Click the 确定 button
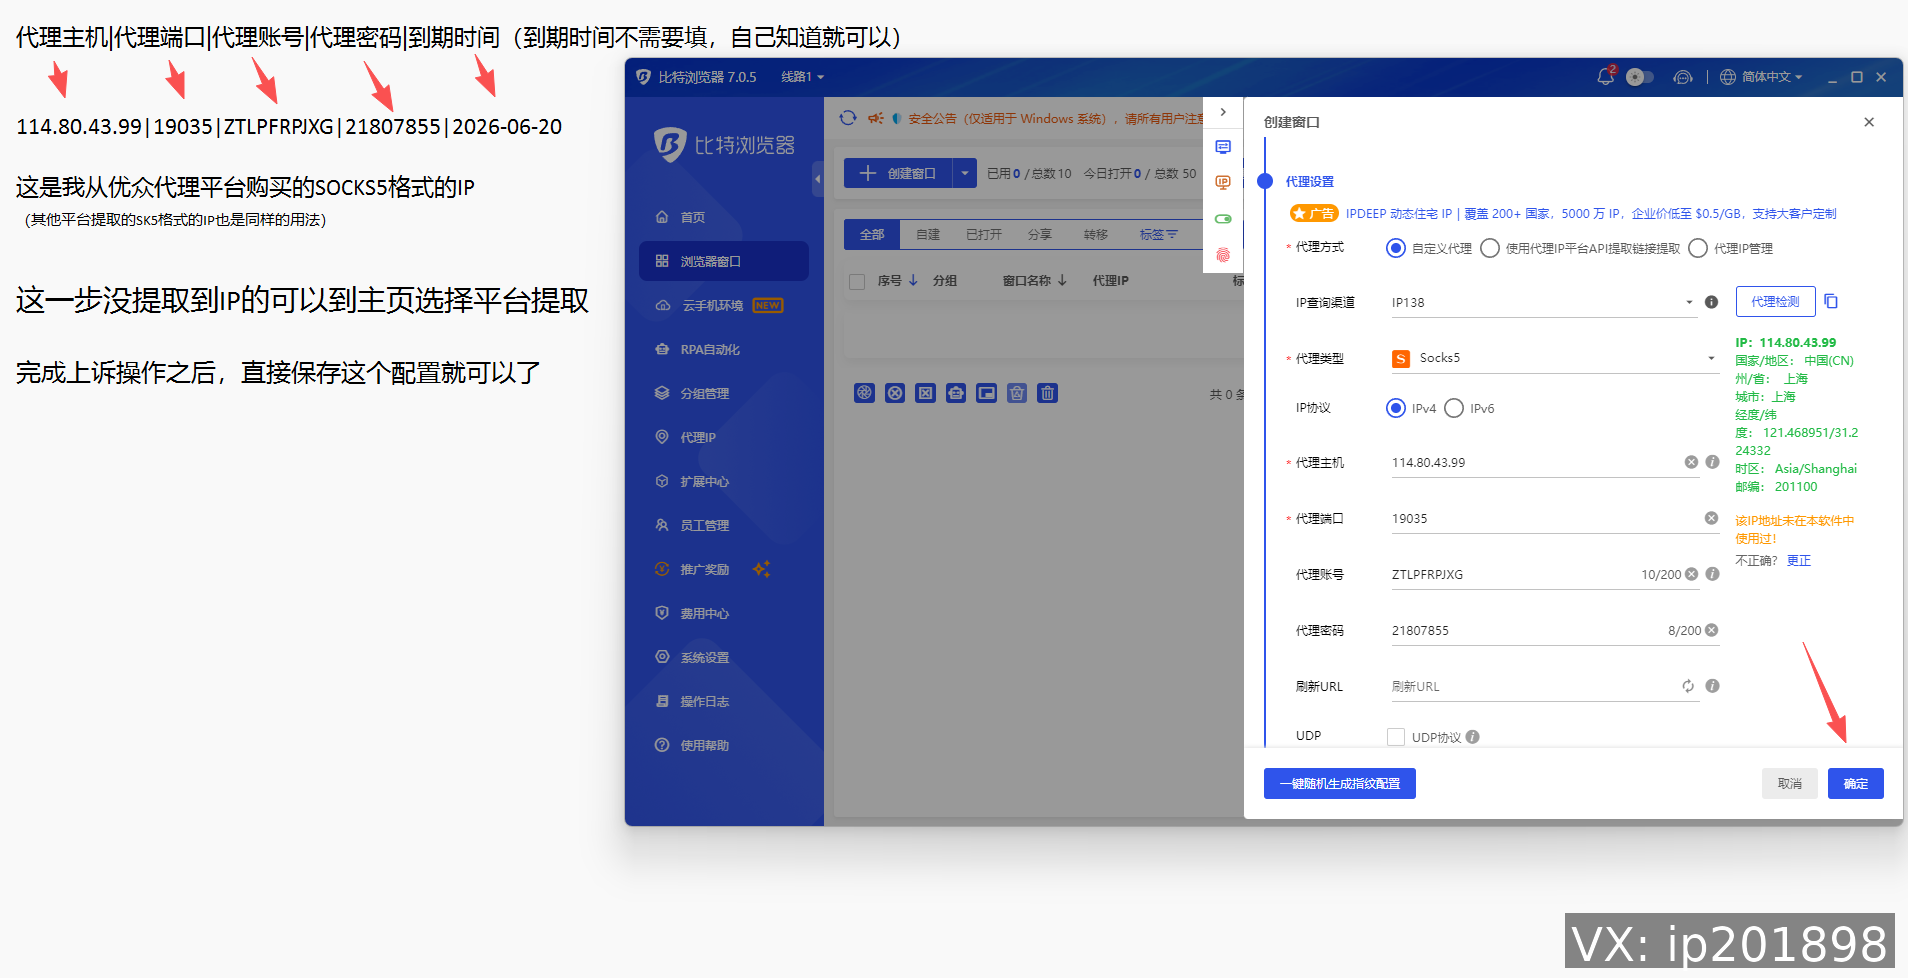The image size is (1908, 978). coord(1856,784)
